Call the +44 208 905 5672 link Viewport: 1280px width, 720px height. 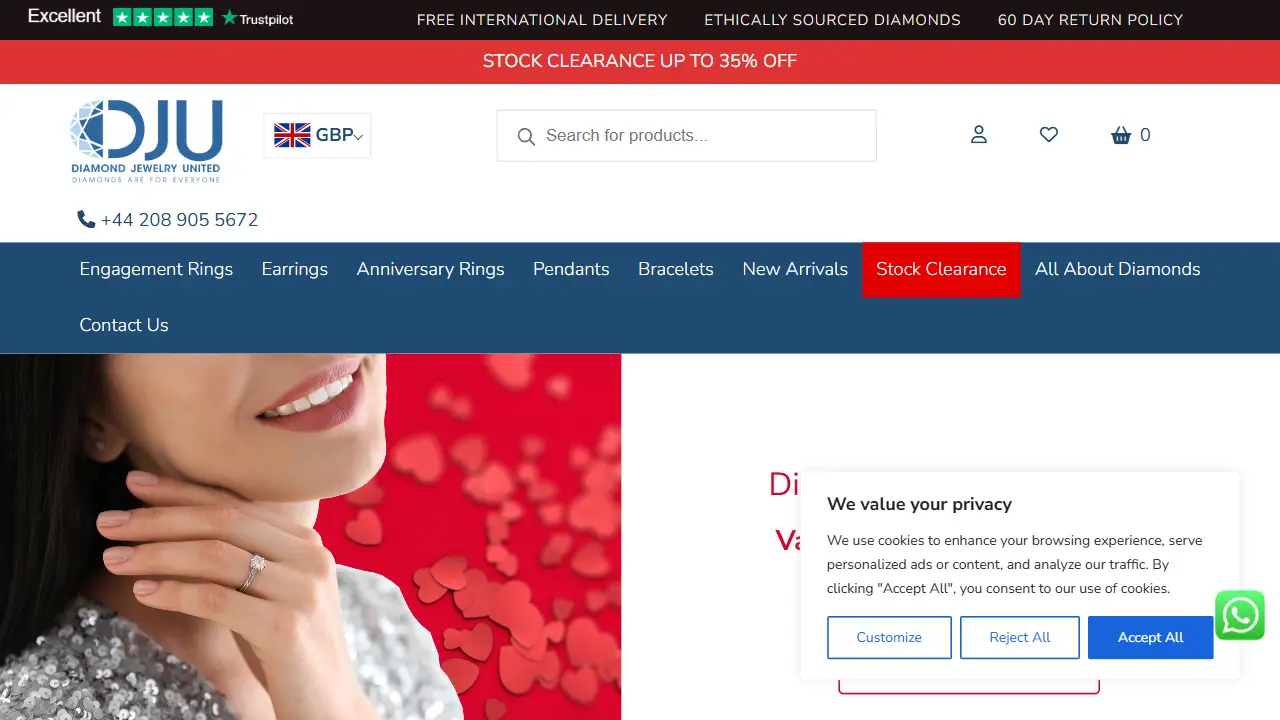click(179, 219)
